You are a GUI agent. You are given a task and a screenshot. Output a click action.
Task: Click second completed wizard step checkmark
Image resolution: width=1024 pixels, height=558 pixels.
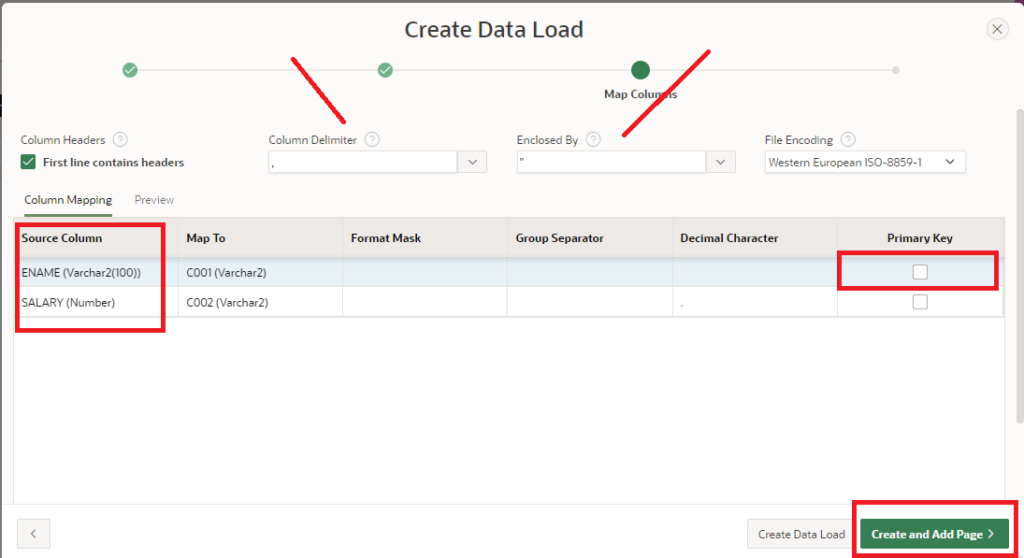(385, 70)
